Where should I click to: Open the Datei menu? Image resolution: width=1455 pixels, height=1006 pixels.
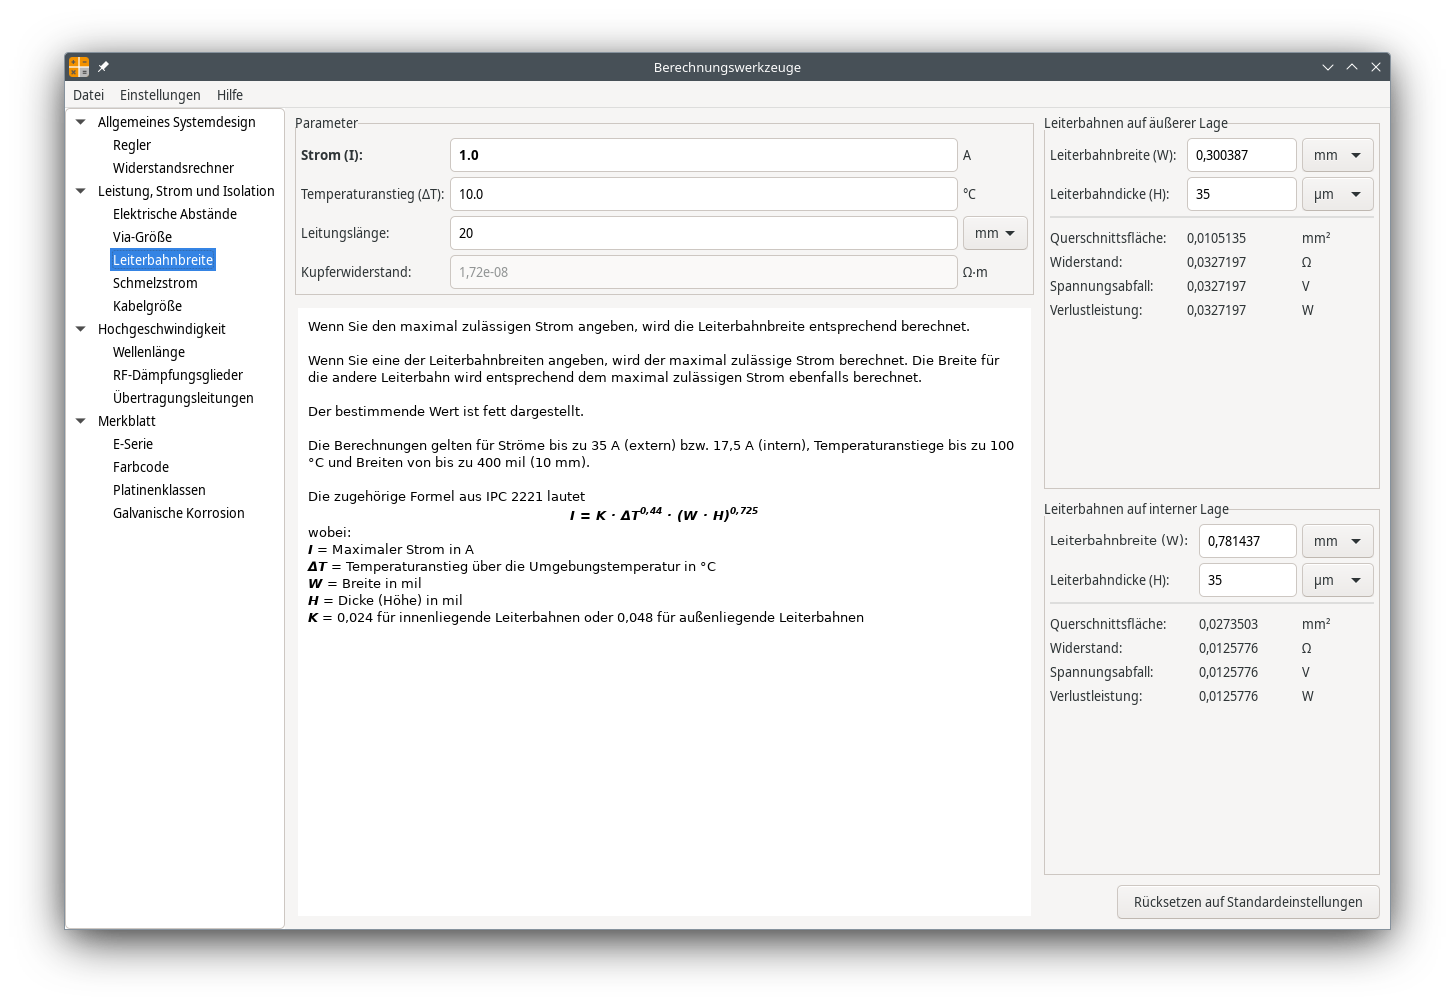pos(88,95)
